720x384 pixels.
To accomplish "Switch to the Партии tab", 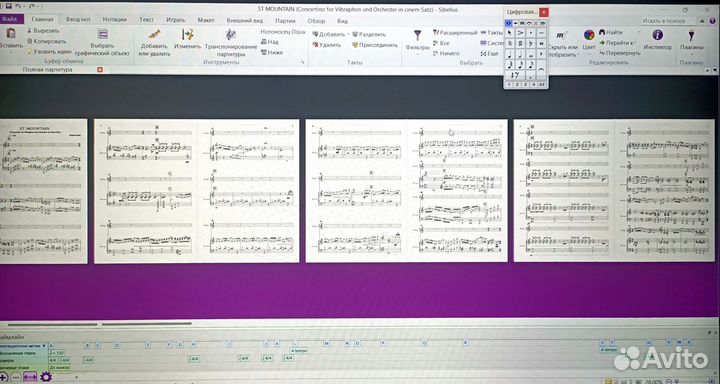I will (285, 21).
